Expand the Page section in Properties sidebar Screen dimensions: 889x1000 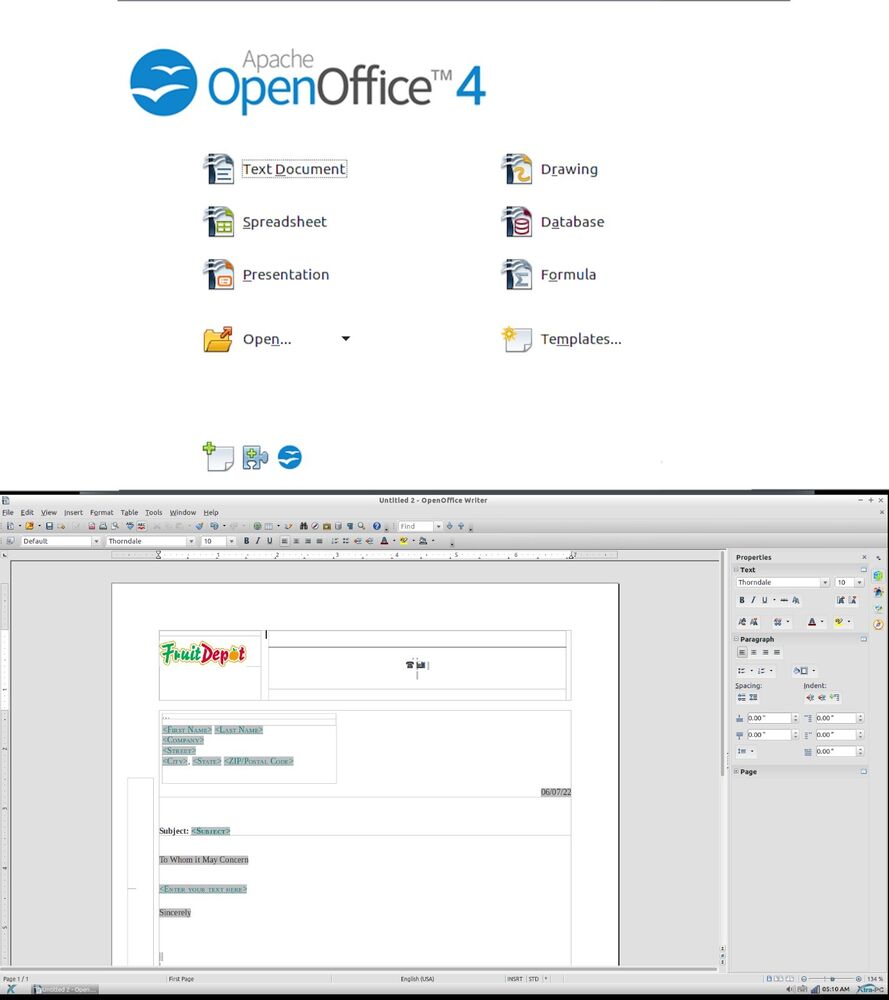[x=736, y=772]
